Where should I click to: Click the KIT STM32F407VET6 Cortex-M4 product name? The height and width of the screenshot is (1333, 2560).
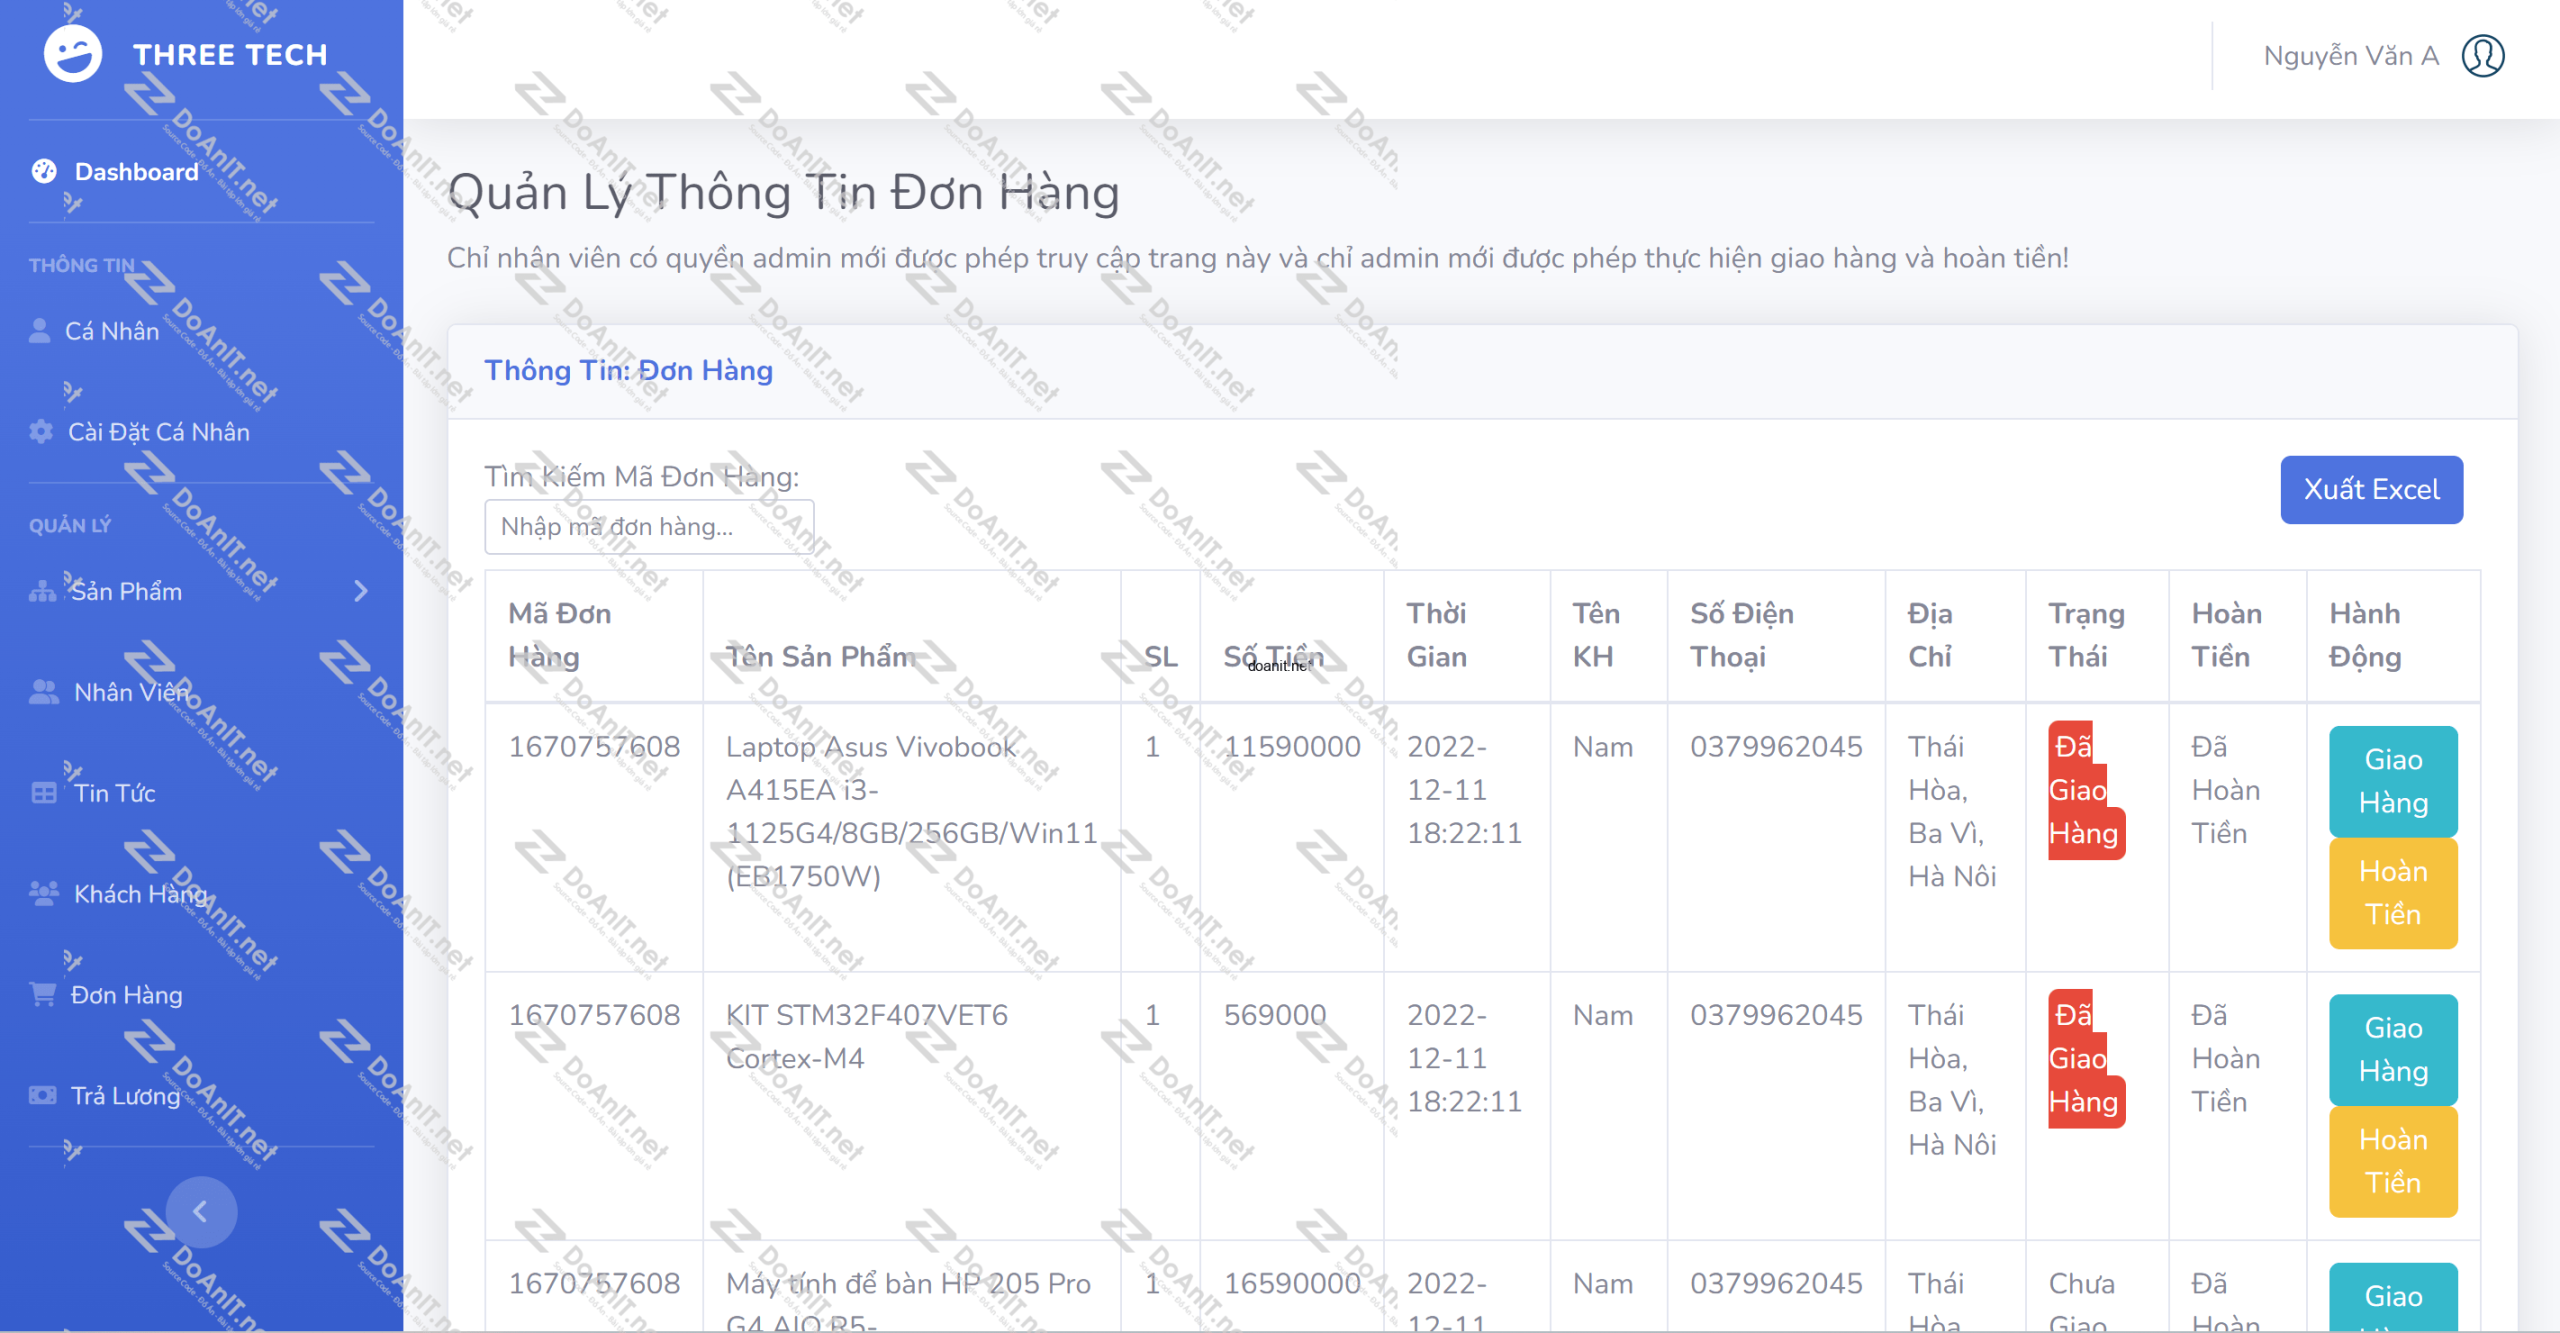tap(867, 1037)
